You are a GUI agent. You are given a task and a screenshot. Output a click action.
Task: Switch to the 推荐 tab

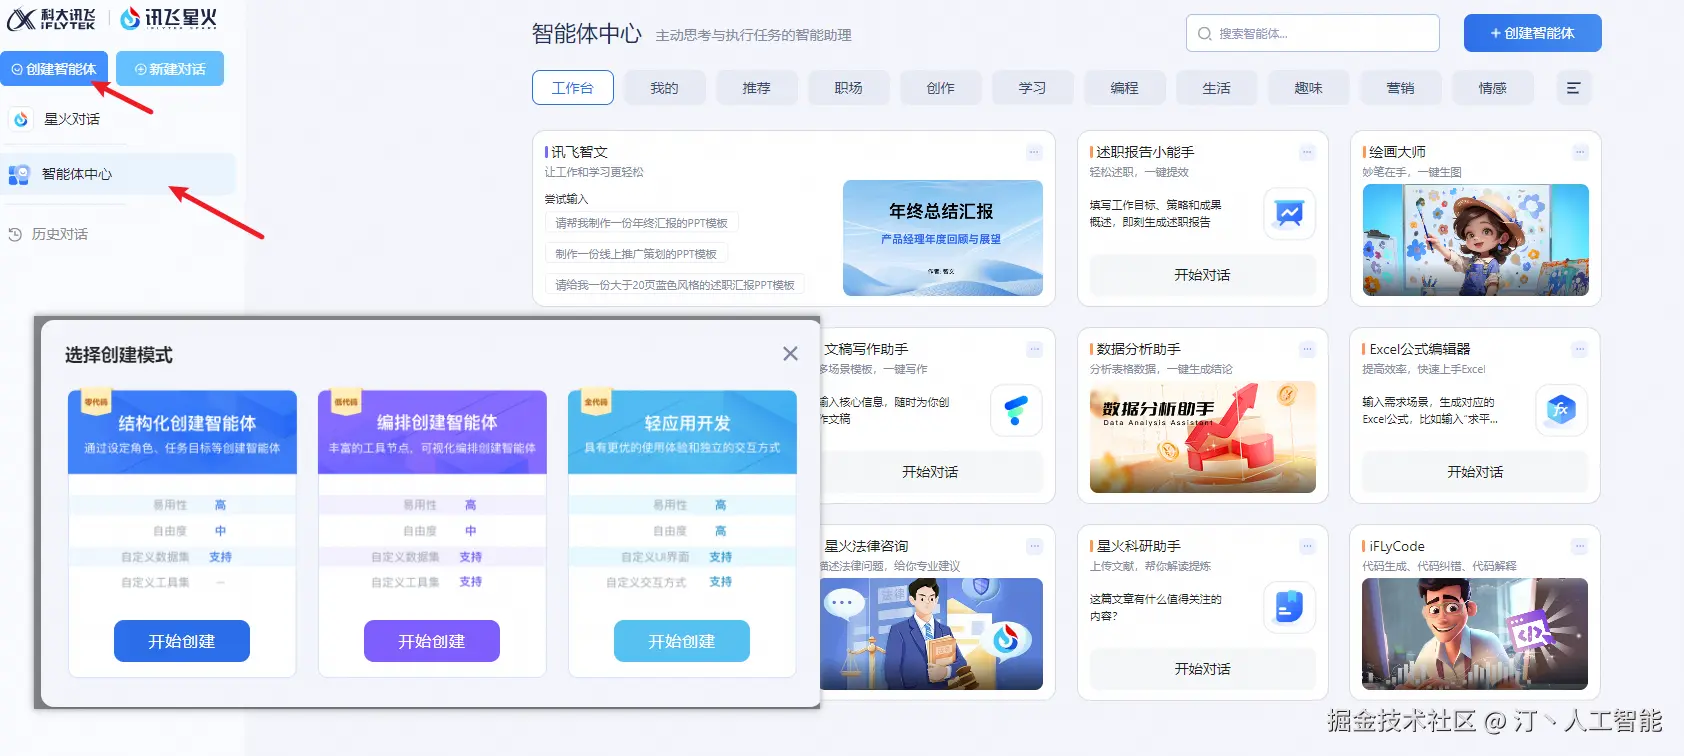757,88
